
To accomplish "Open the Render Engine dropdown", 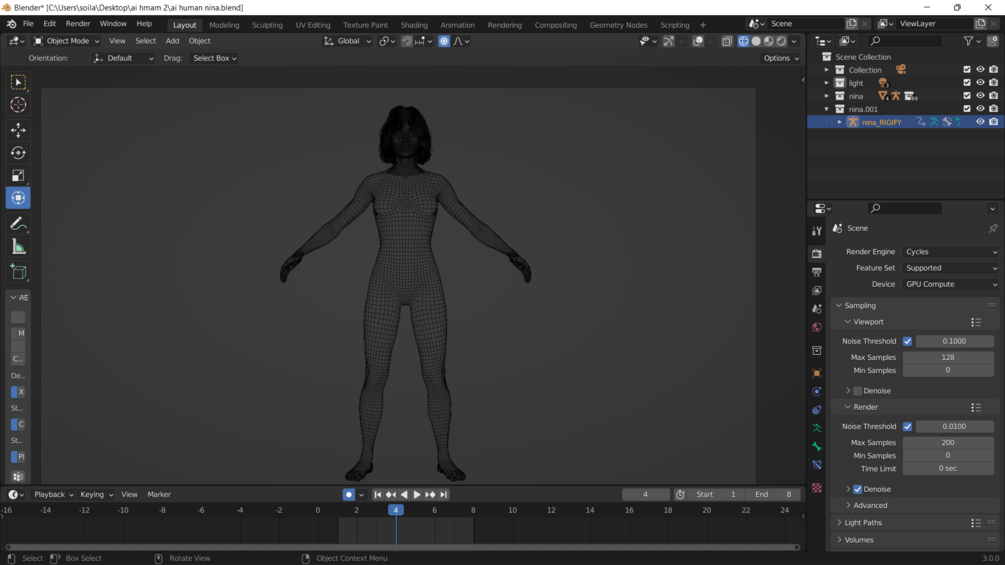I will tap(950, 252).
